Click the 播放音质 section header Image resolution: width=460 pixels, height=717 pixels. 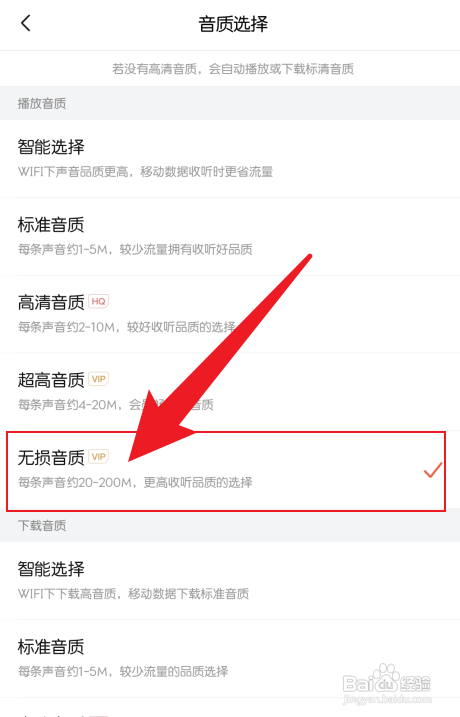42,103
